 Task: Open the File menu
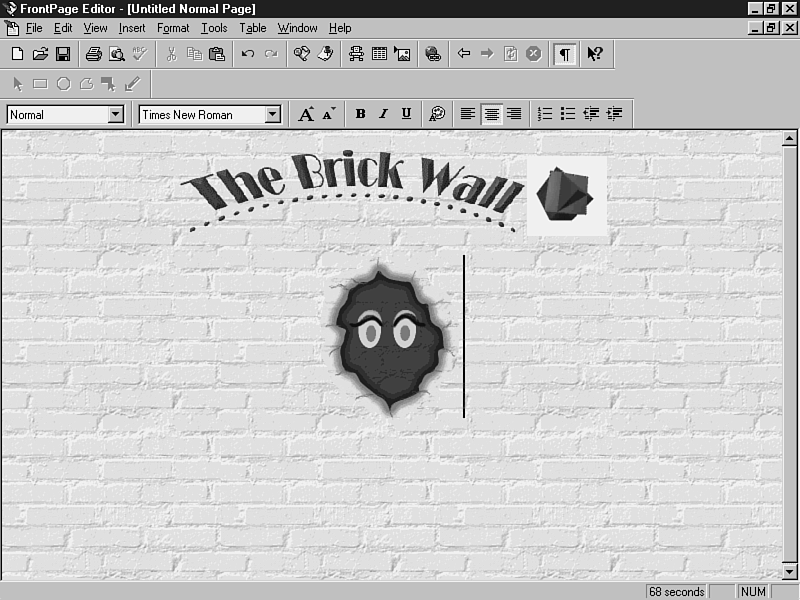(x=34, y=28)
